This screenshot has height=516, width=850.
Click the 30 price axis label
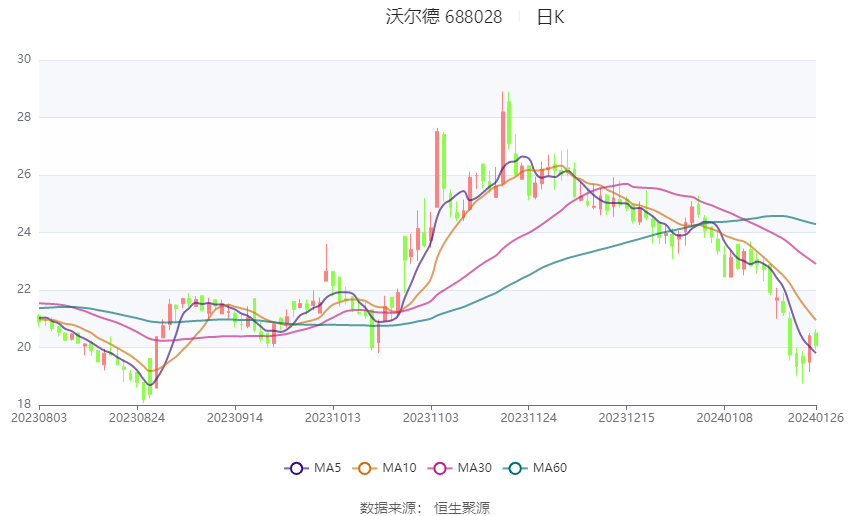pos(24,59)
